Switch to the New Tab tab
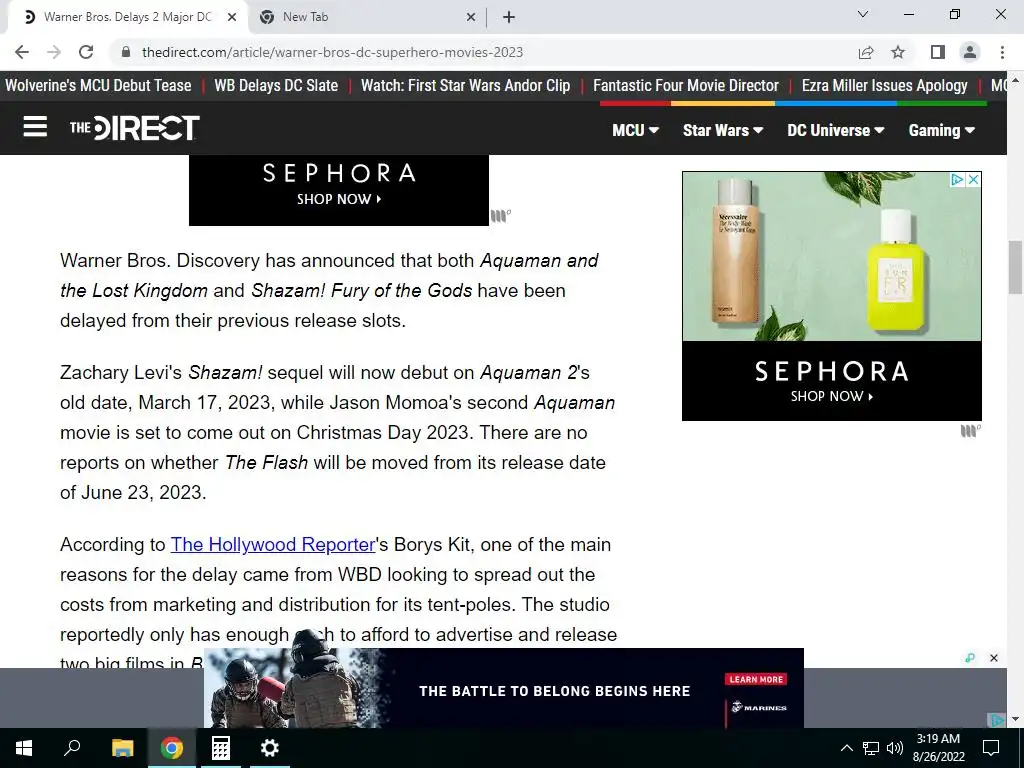The height and width of the screenshot is (768, 1024). coord(366,17)
